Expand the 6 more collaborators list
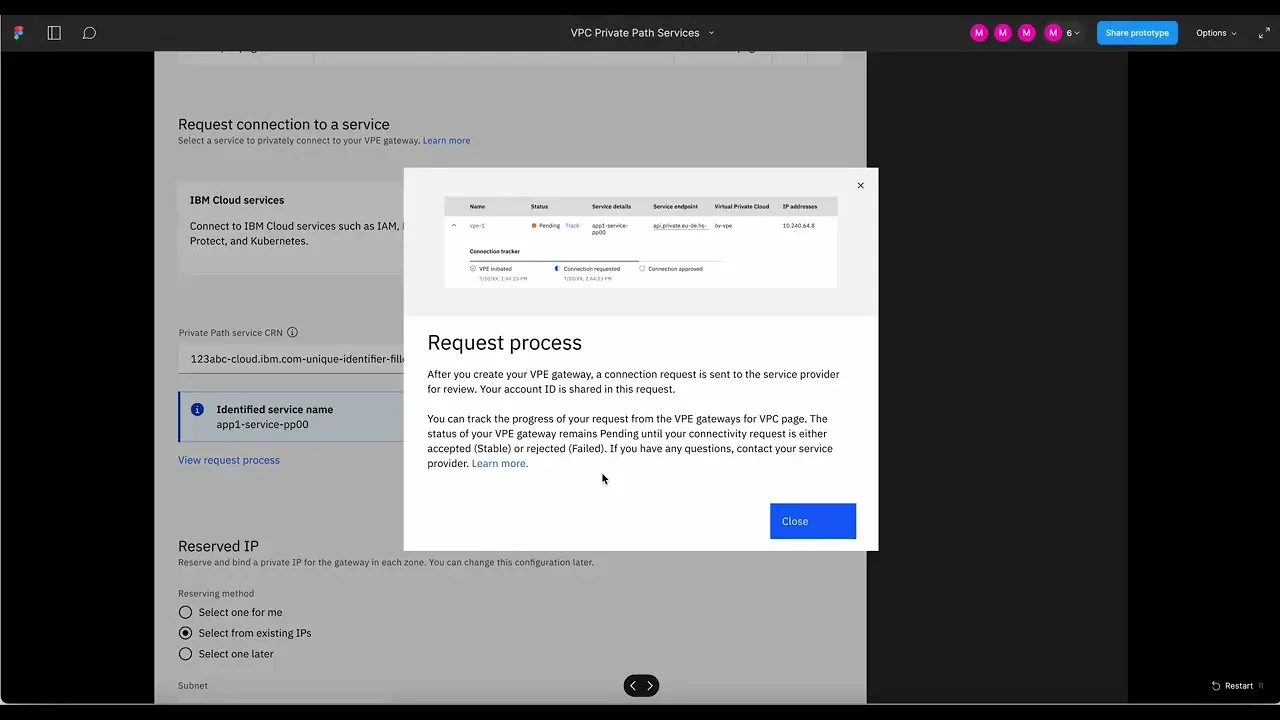 pyautogui.click(x=1072, y=33)
